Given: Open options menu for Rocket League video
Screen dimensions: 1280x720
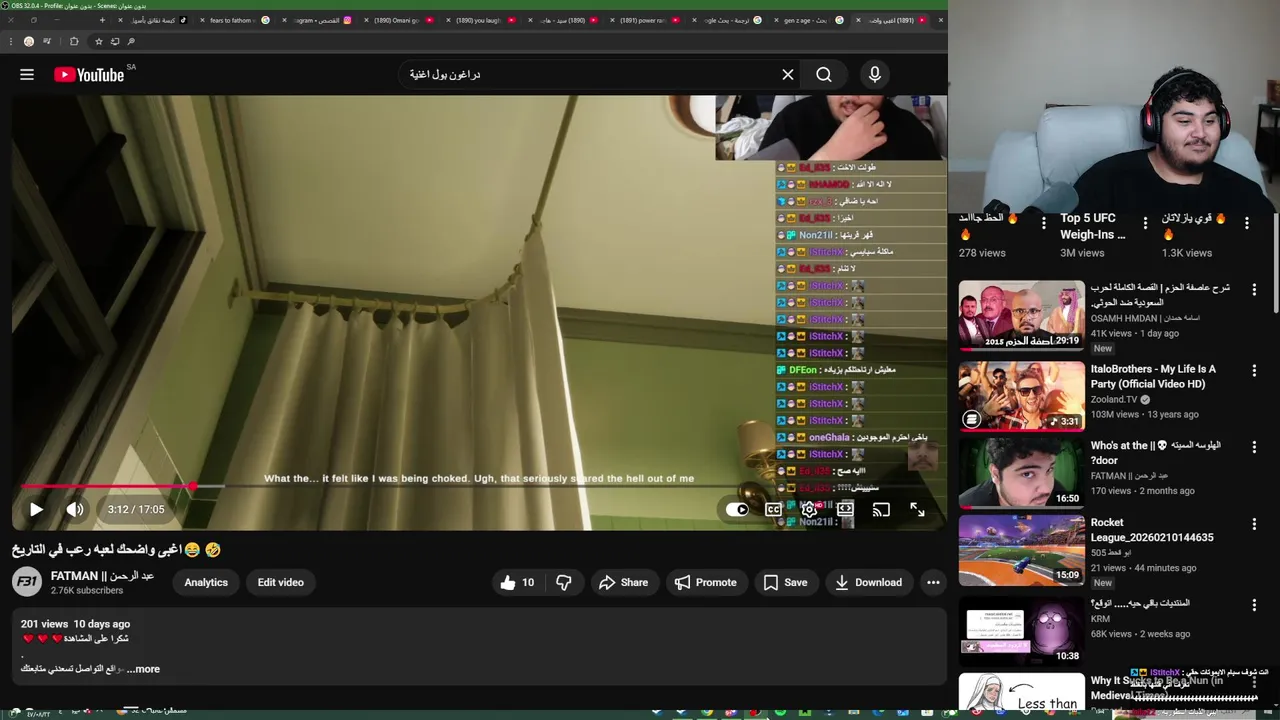Looking at the screenshot, I should (1254, 524).
